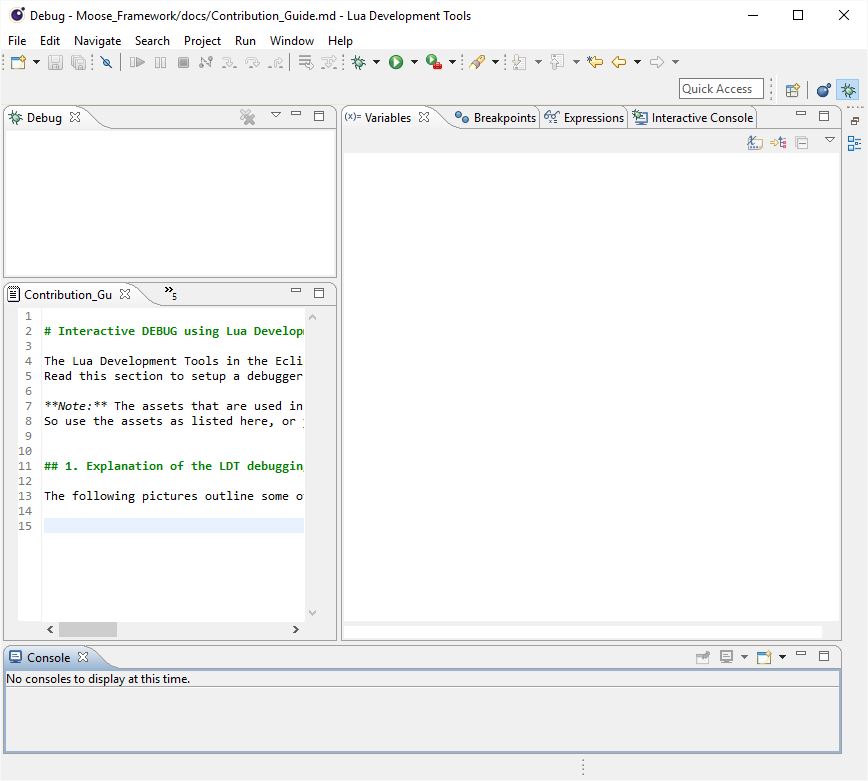This screenshot has width=868, height=781.
Task: Run the program with the green Run icon
Action: coord(395,62)
